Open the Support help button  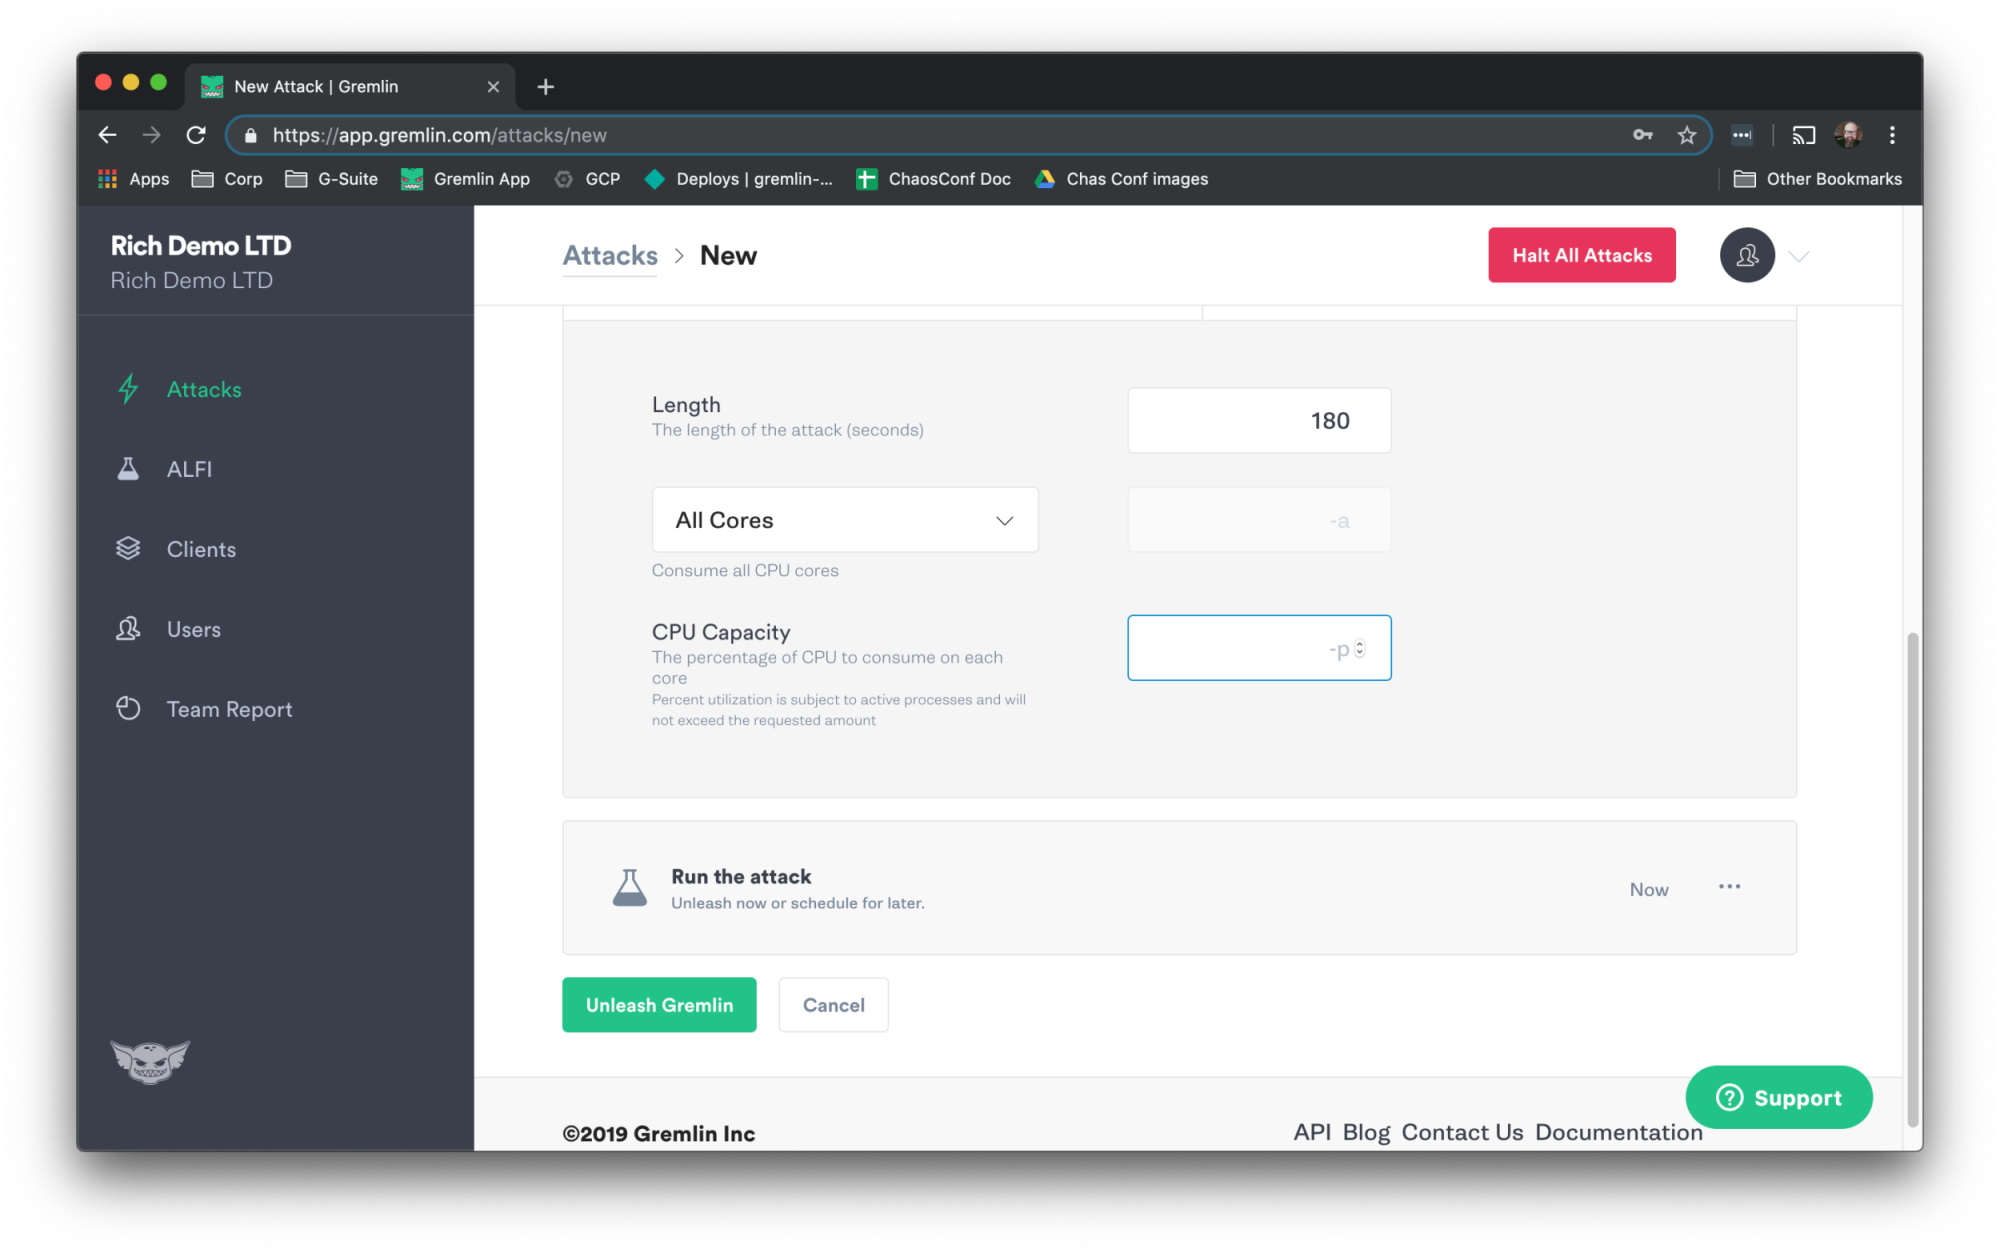tap(1778, 1097)
